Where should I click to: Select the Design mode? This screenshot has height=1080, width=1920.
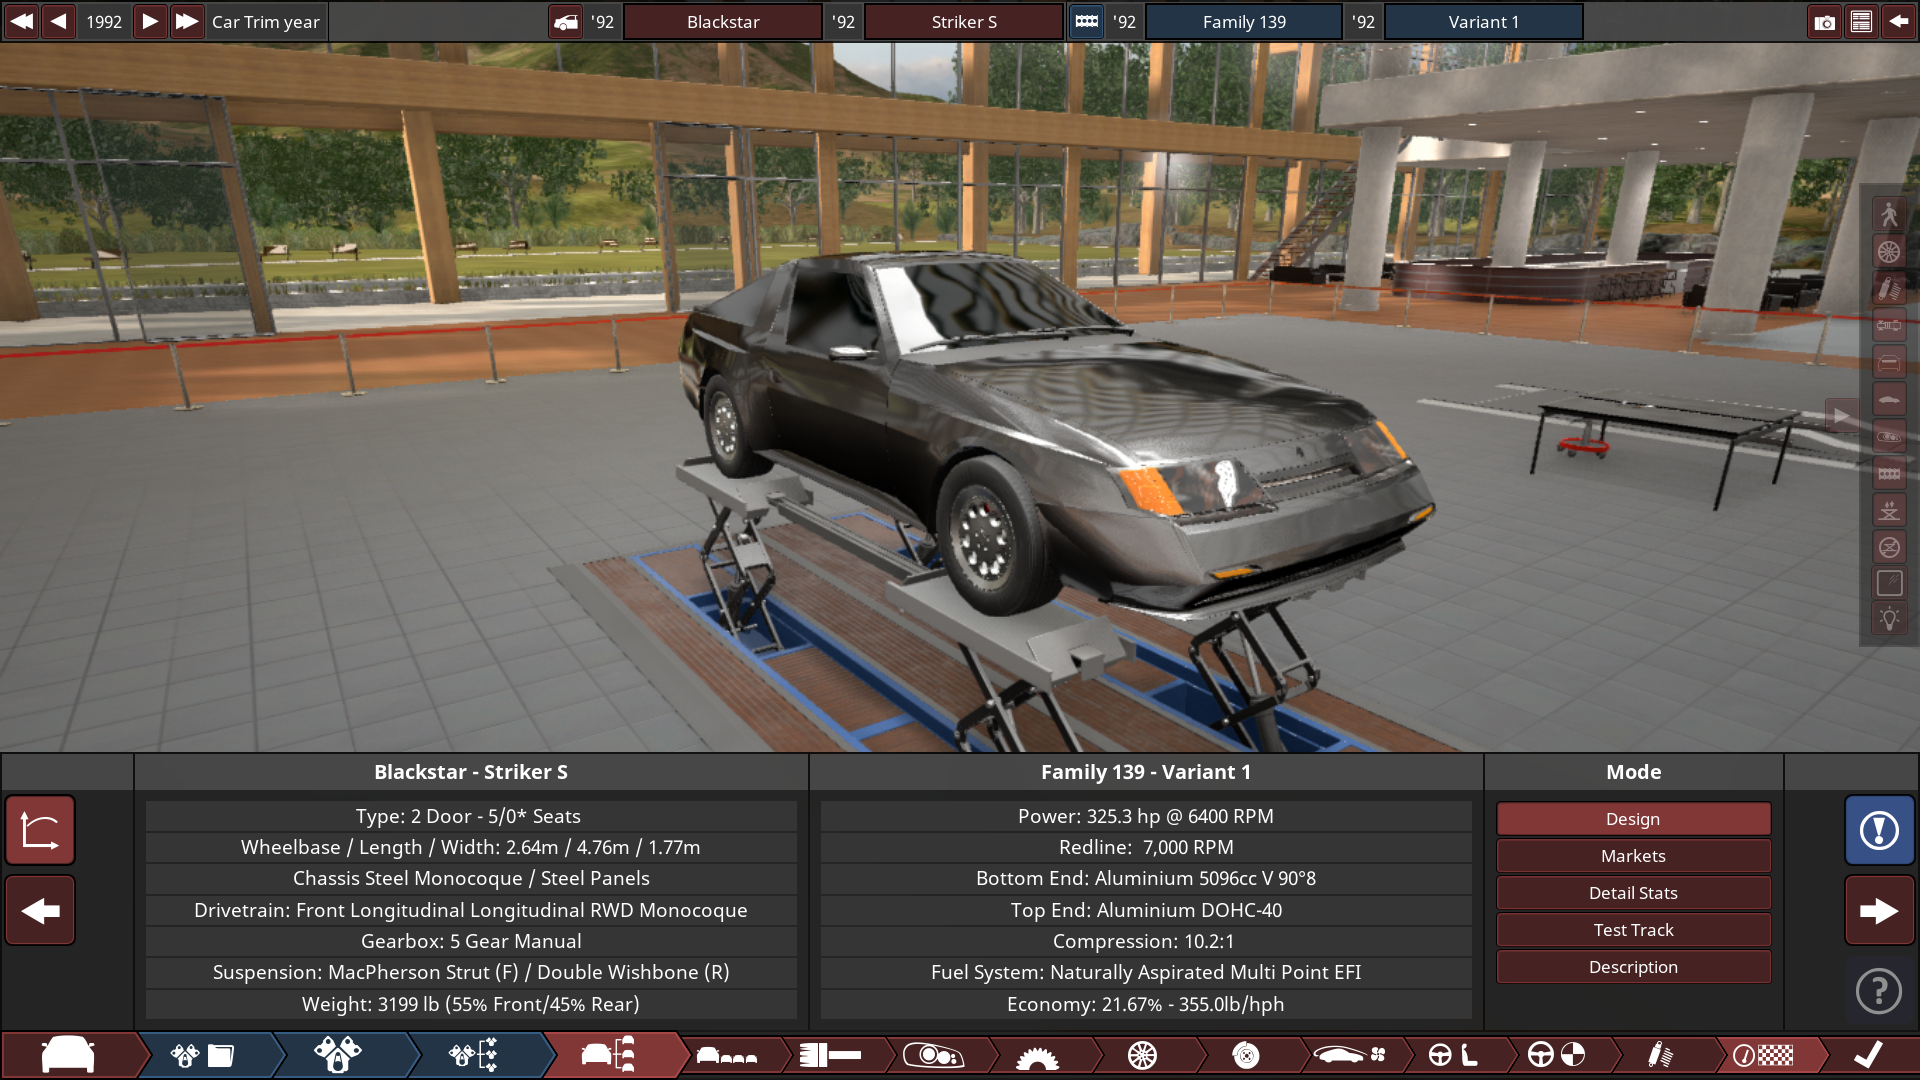coord(1633,819)
